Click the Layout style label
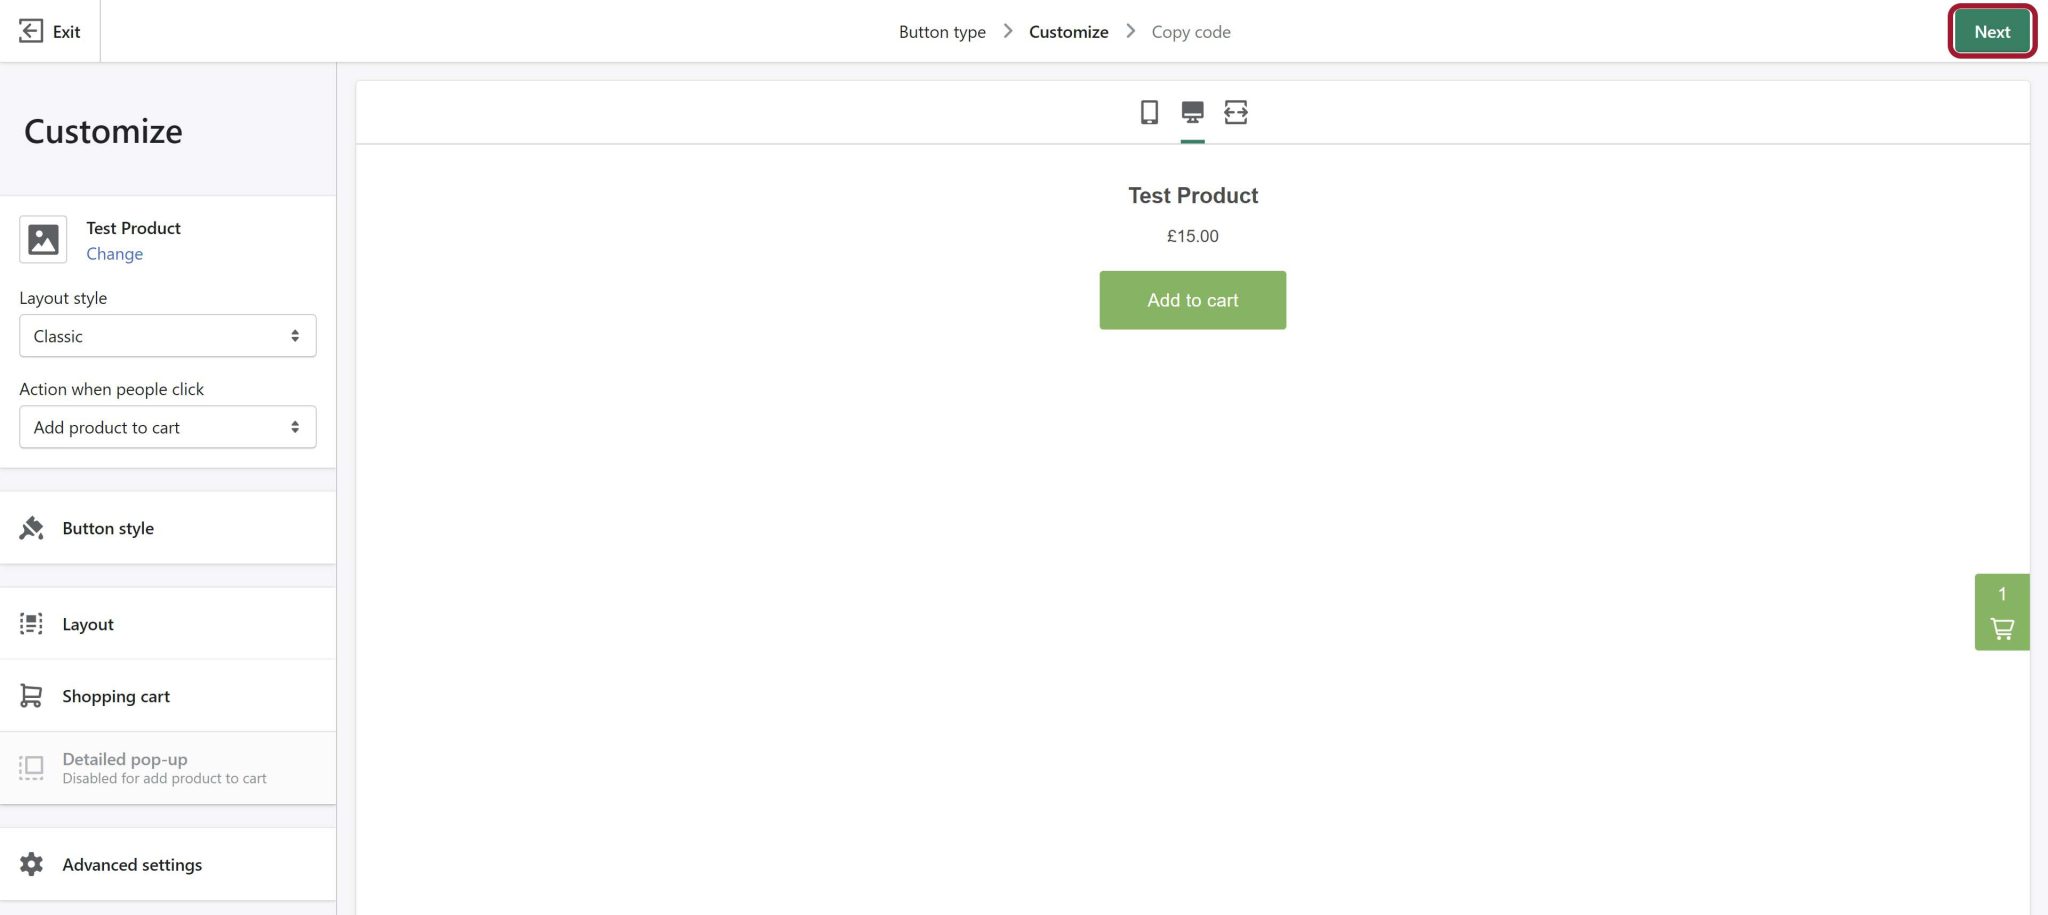The width and height of the screenshot is (2048, 915). tap(63, 298)
